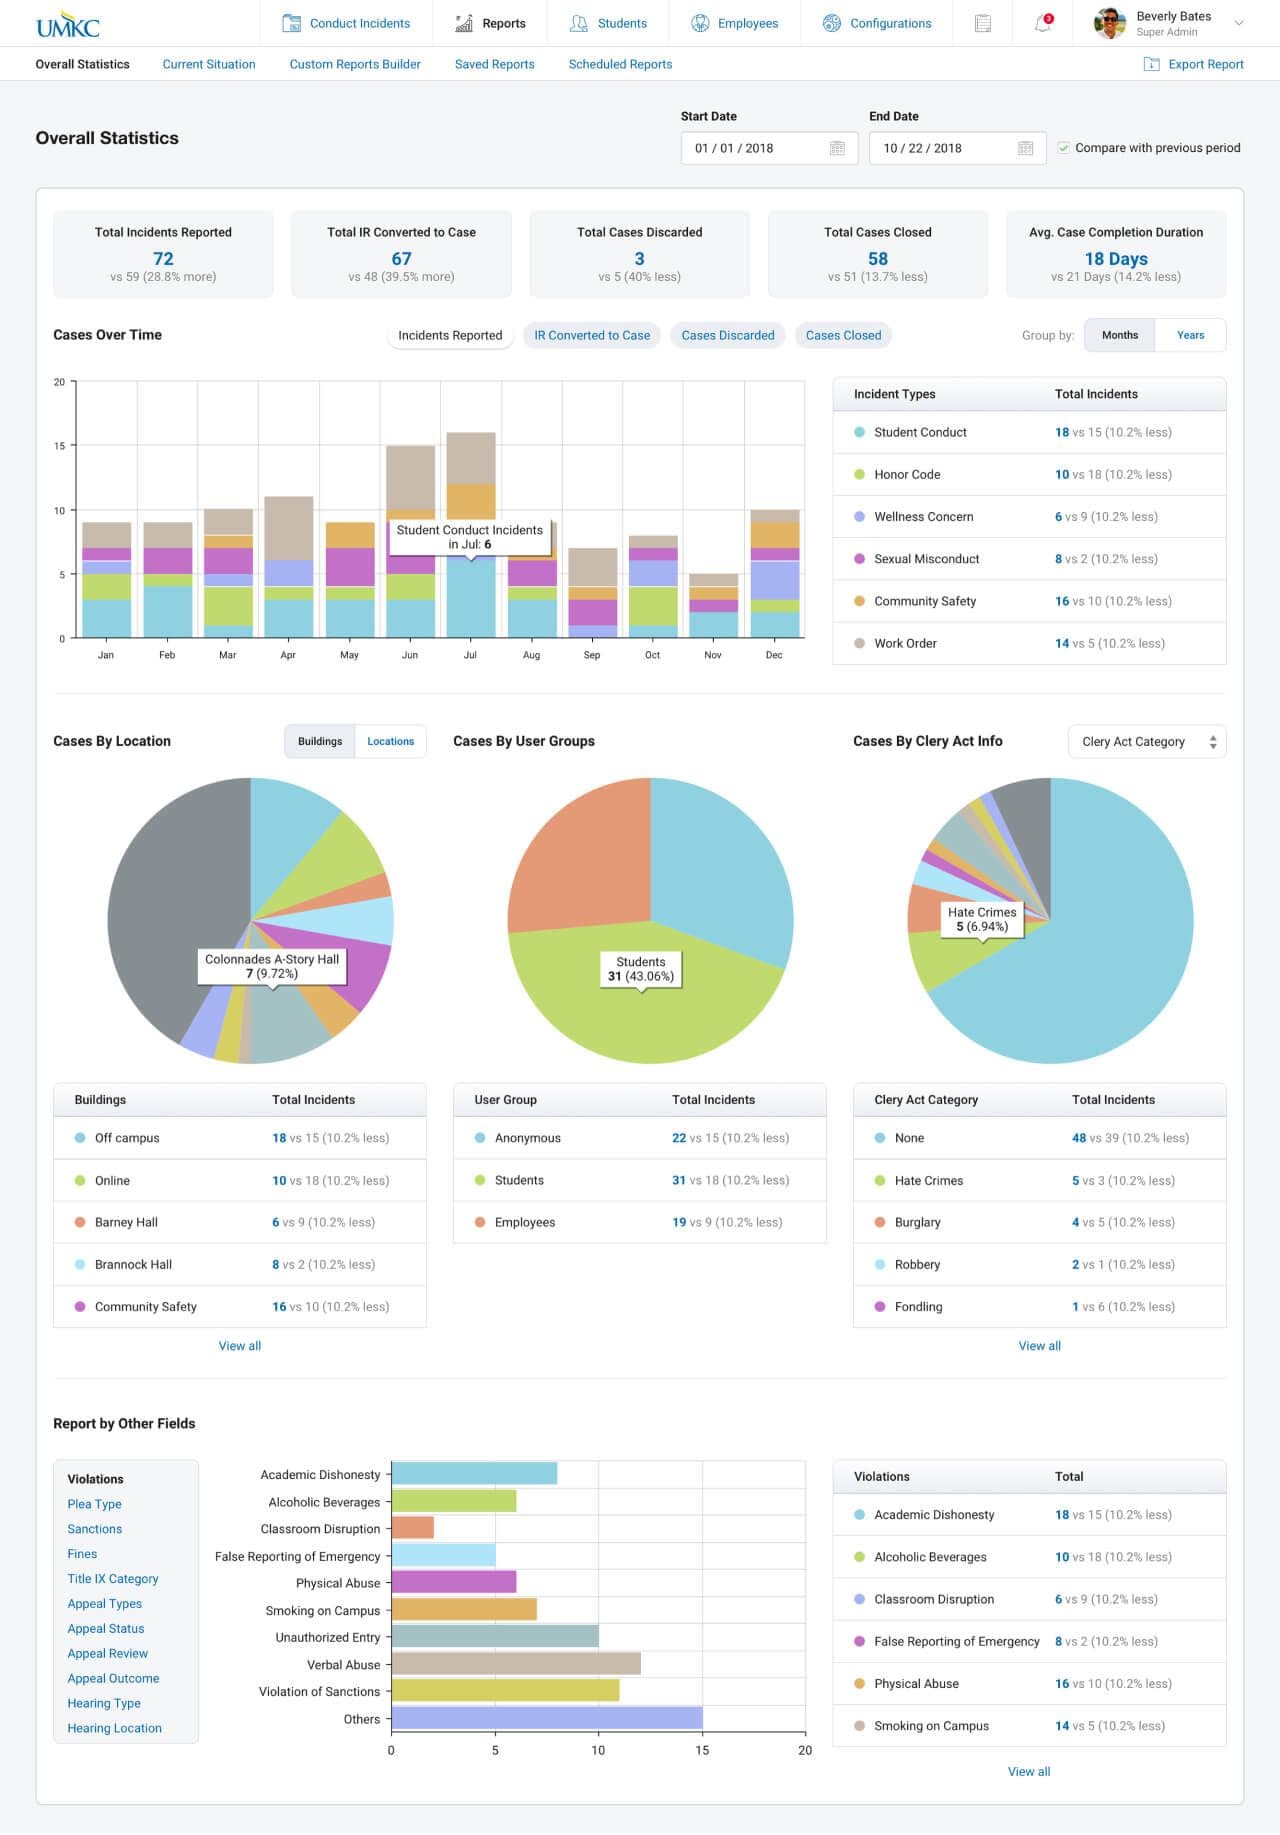The width and height of the screenshot is (1280, 1835).
Task: Click Sexual Misconduct purple legend dot
Action: point(859,559)
